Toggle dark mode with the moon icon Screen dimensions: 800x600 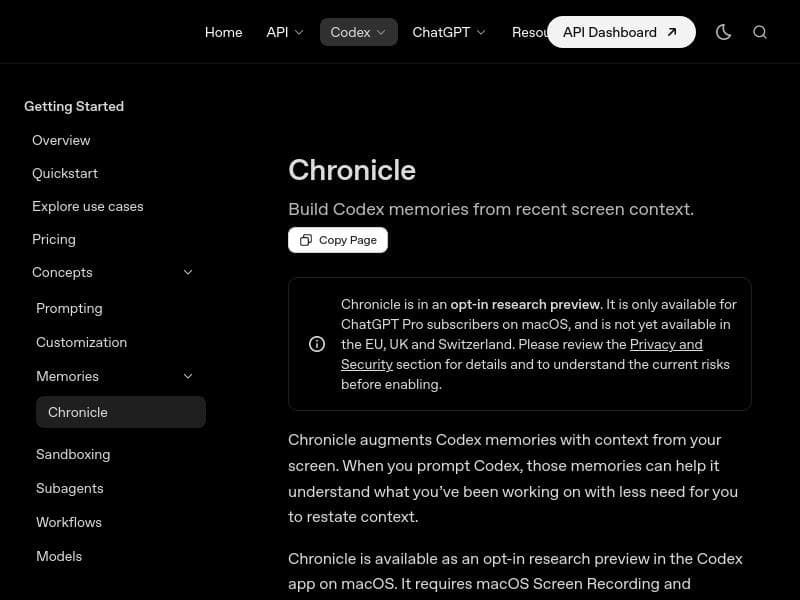(723, 32)
